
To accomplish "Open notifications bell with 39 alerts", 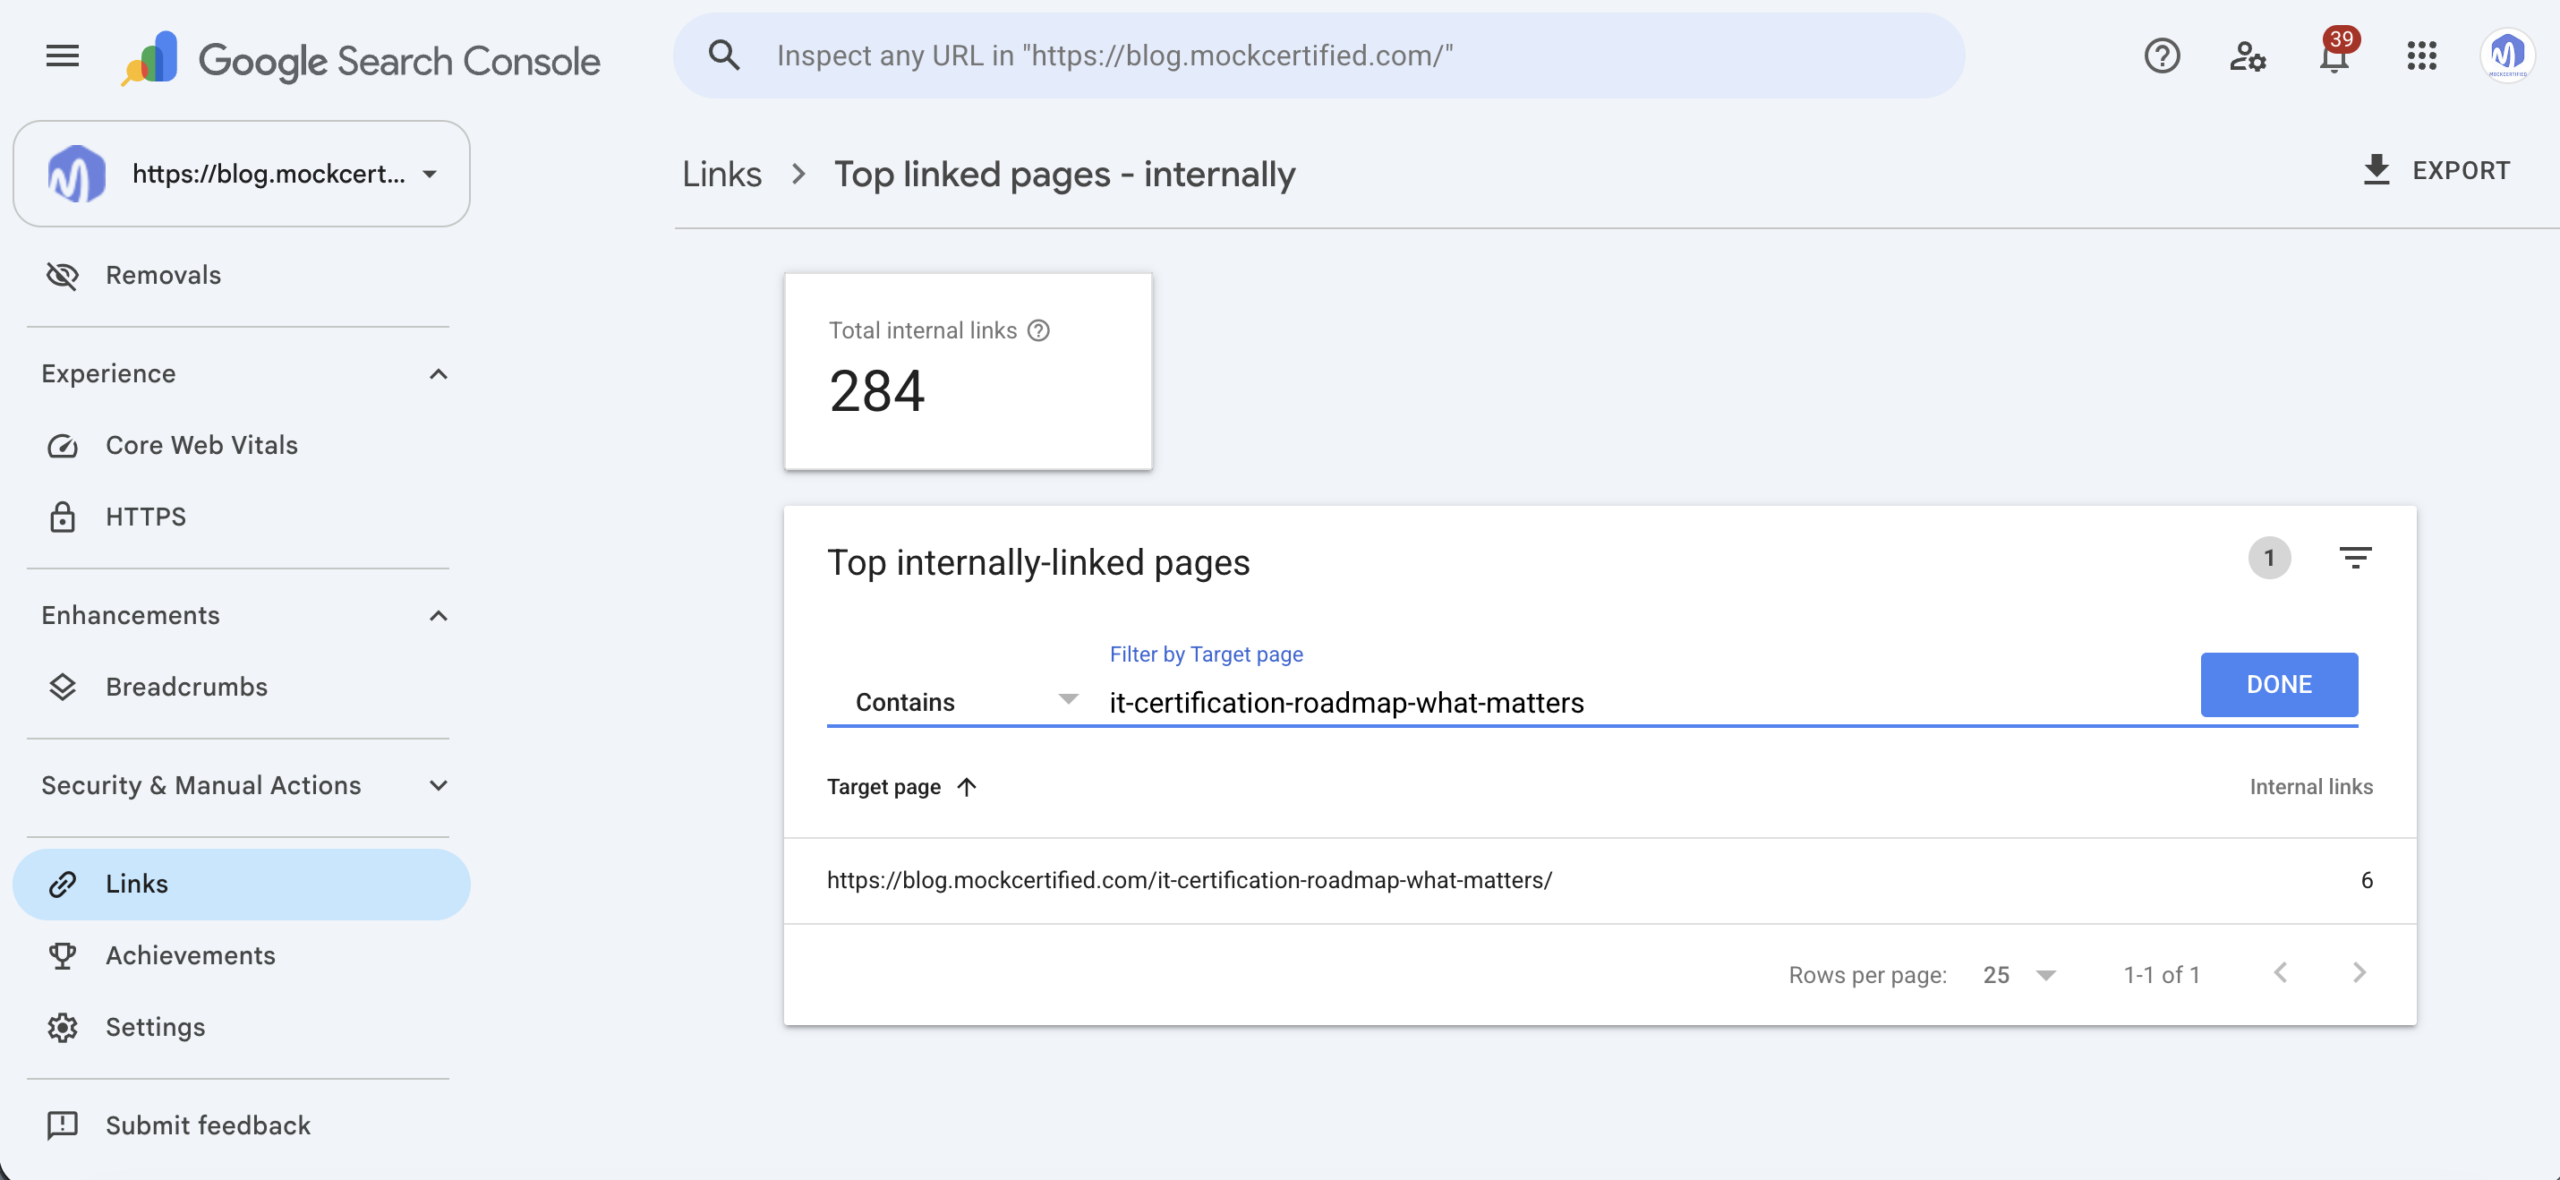I will [x=2335, y=54].
